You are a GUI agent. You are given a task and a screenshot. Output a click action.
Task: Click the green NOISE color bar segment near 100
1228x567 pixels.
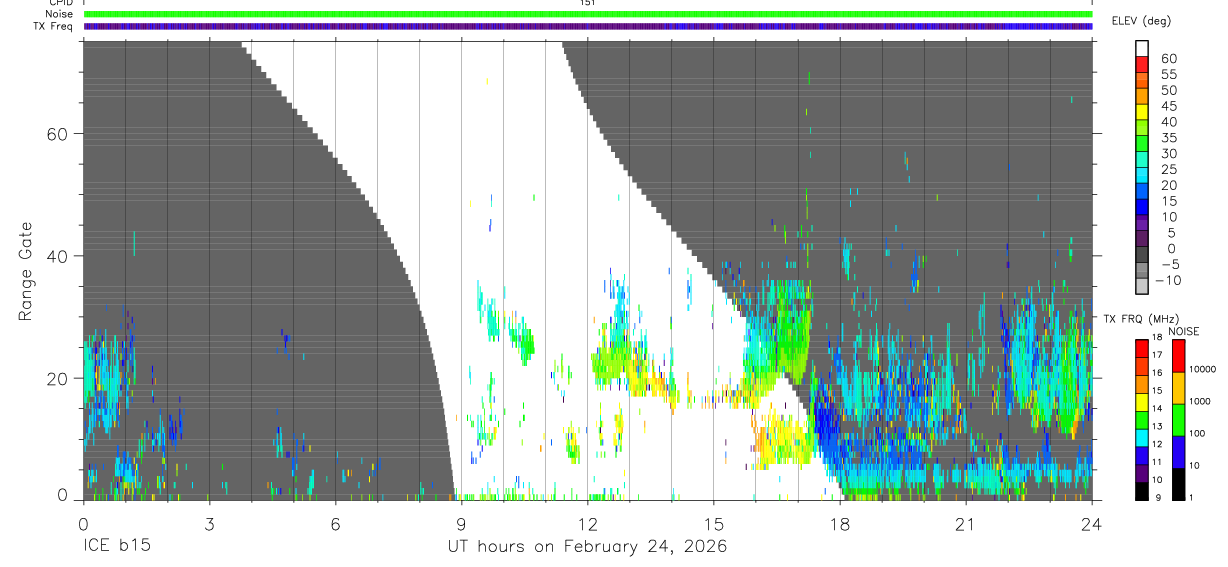click(x=1178, y=420)
